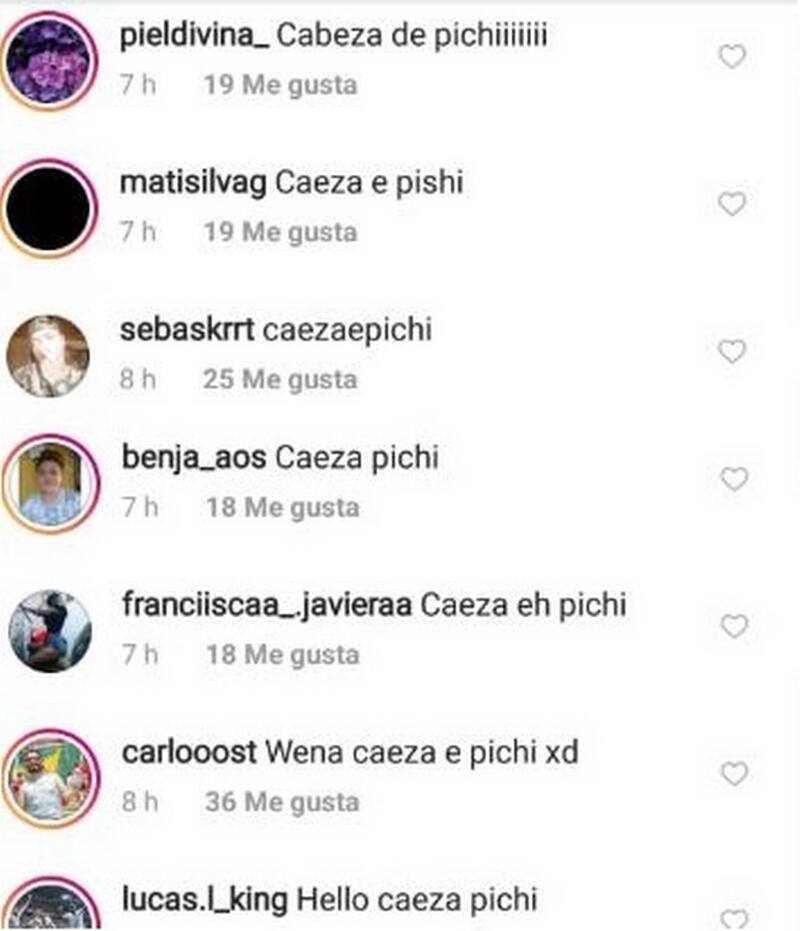800x931 pixels.
Task: Like franciiscaa_.javieraa's comment
Action: [x=734, y=626]
